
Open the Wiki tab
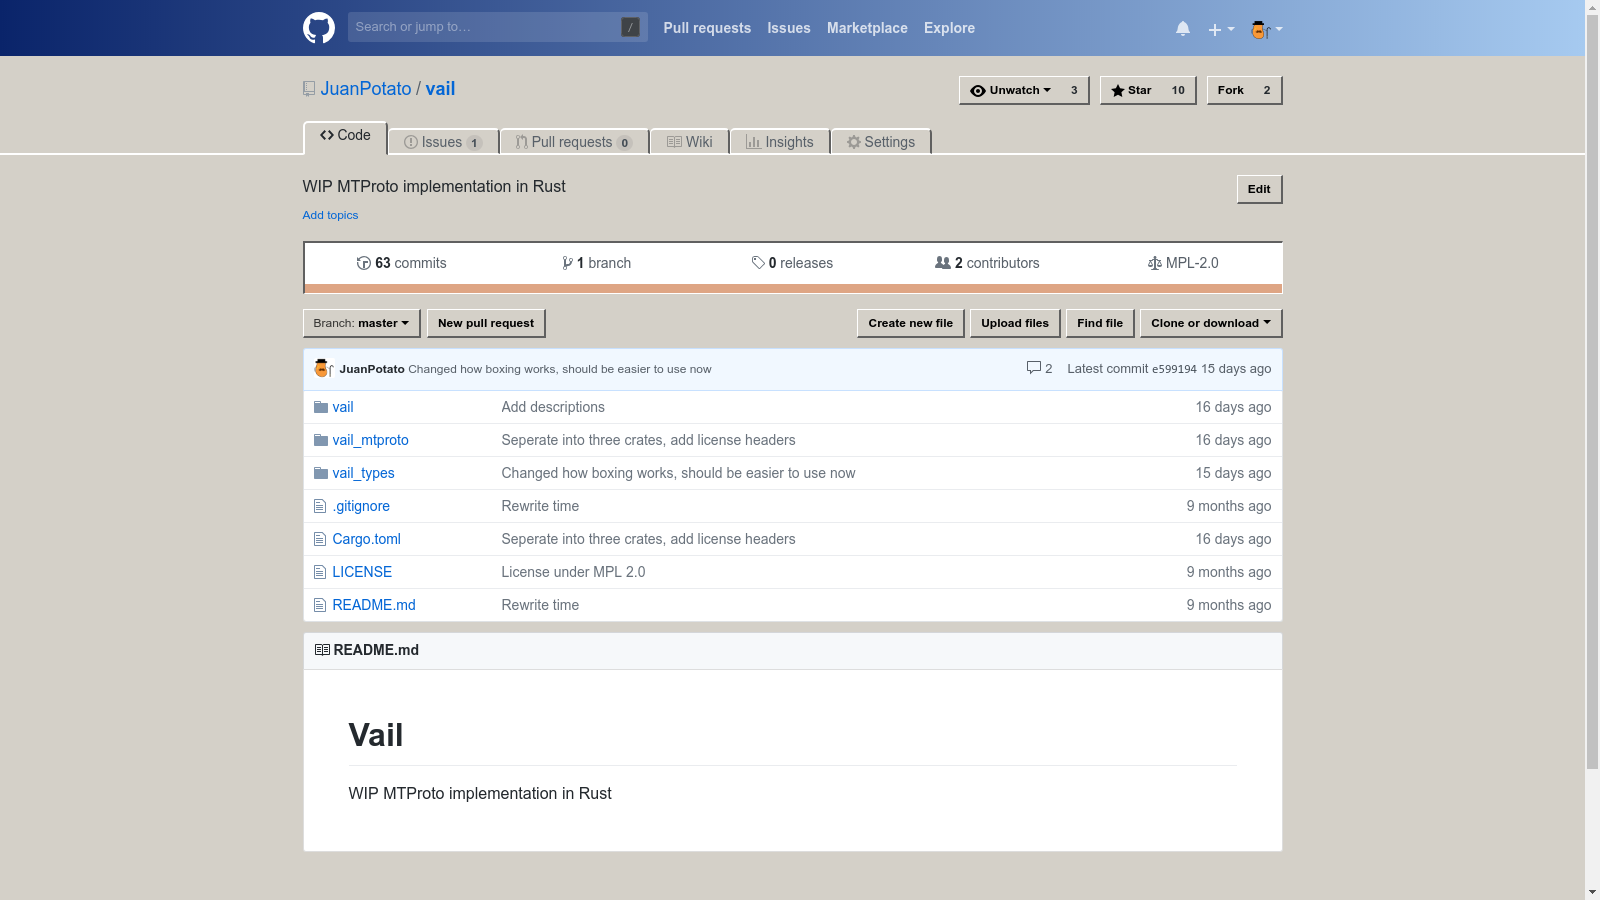pyautogui.click(x=690, y=142)
